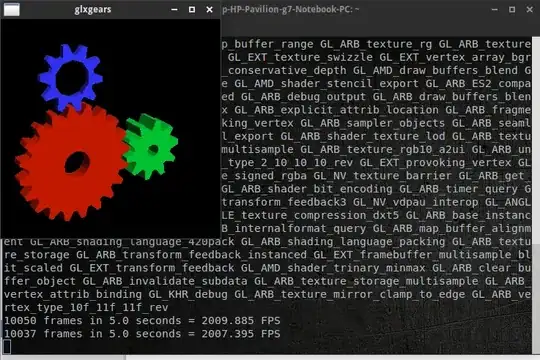Close the glxgears window
The height and width of the screenshot is (360, 540).
click(x=209, y=10)
